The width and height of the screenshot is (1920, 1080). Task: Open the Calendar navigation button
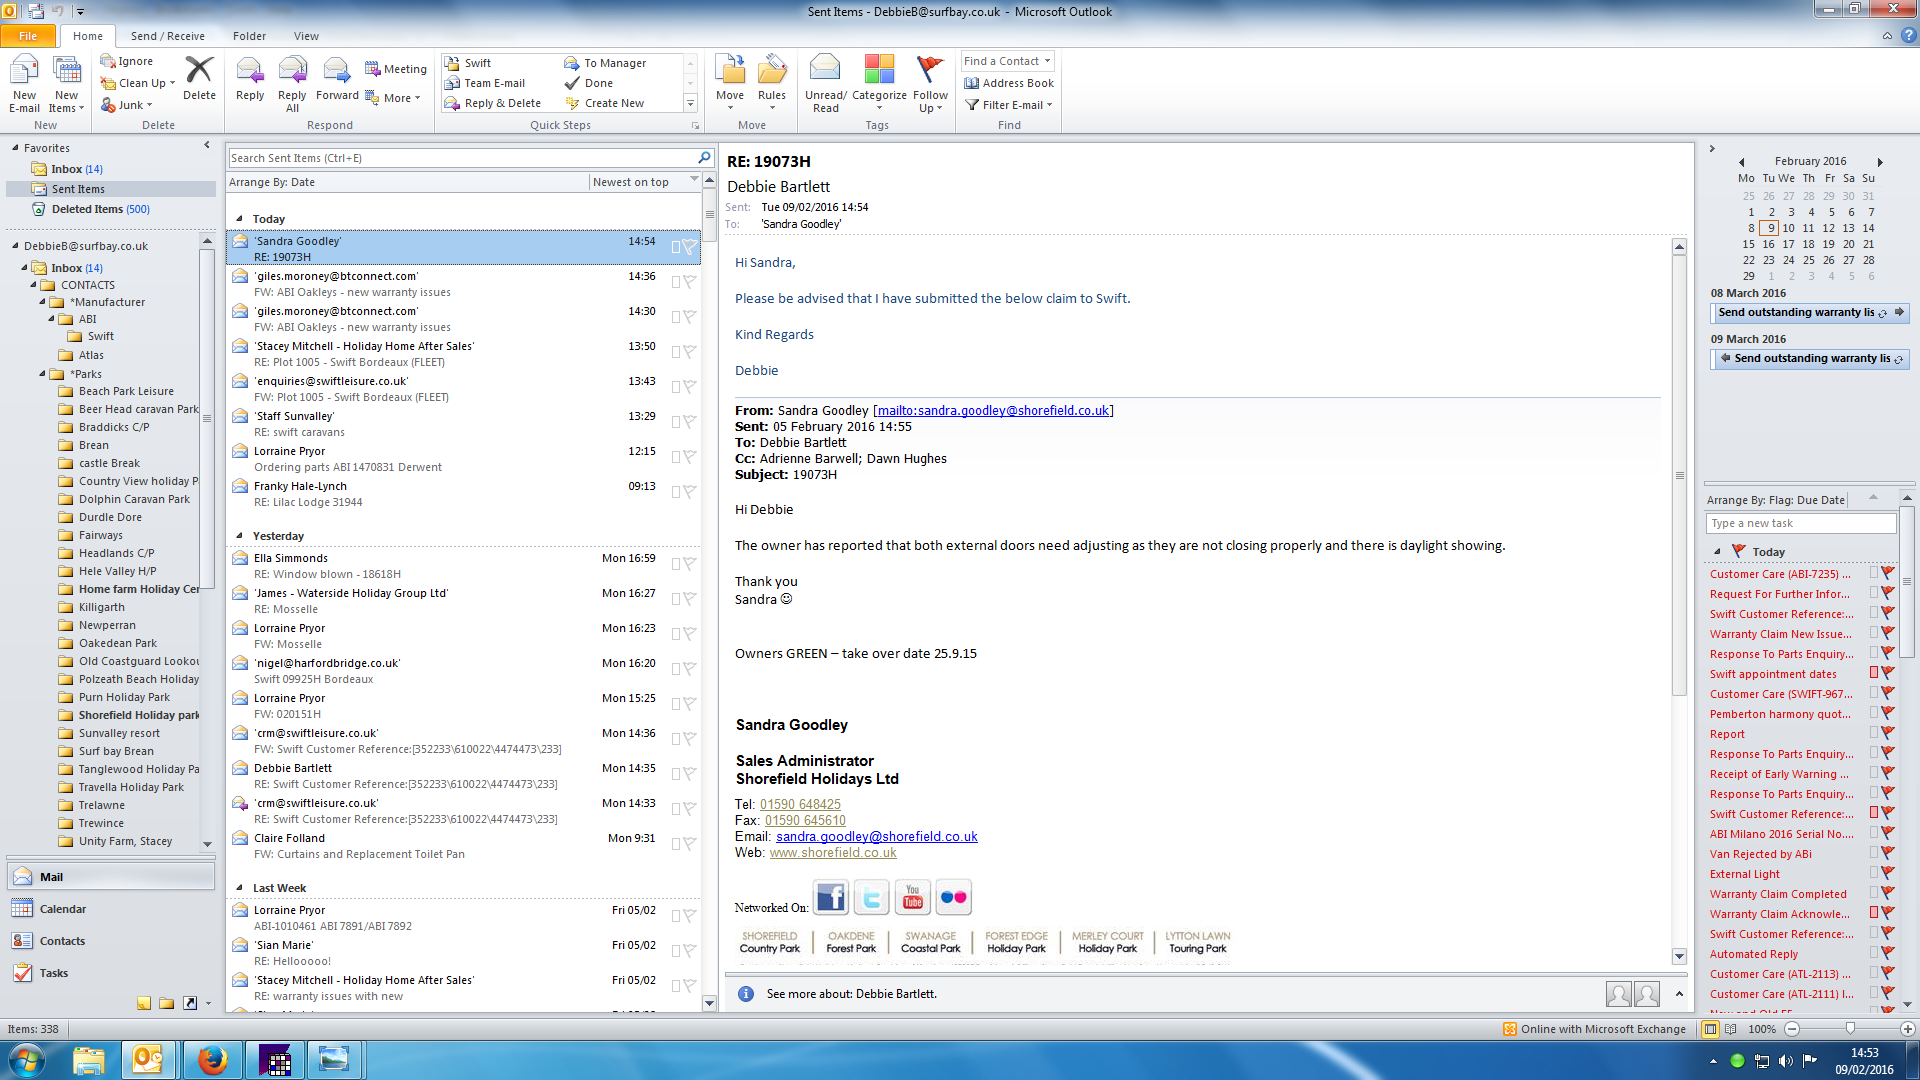62,909
